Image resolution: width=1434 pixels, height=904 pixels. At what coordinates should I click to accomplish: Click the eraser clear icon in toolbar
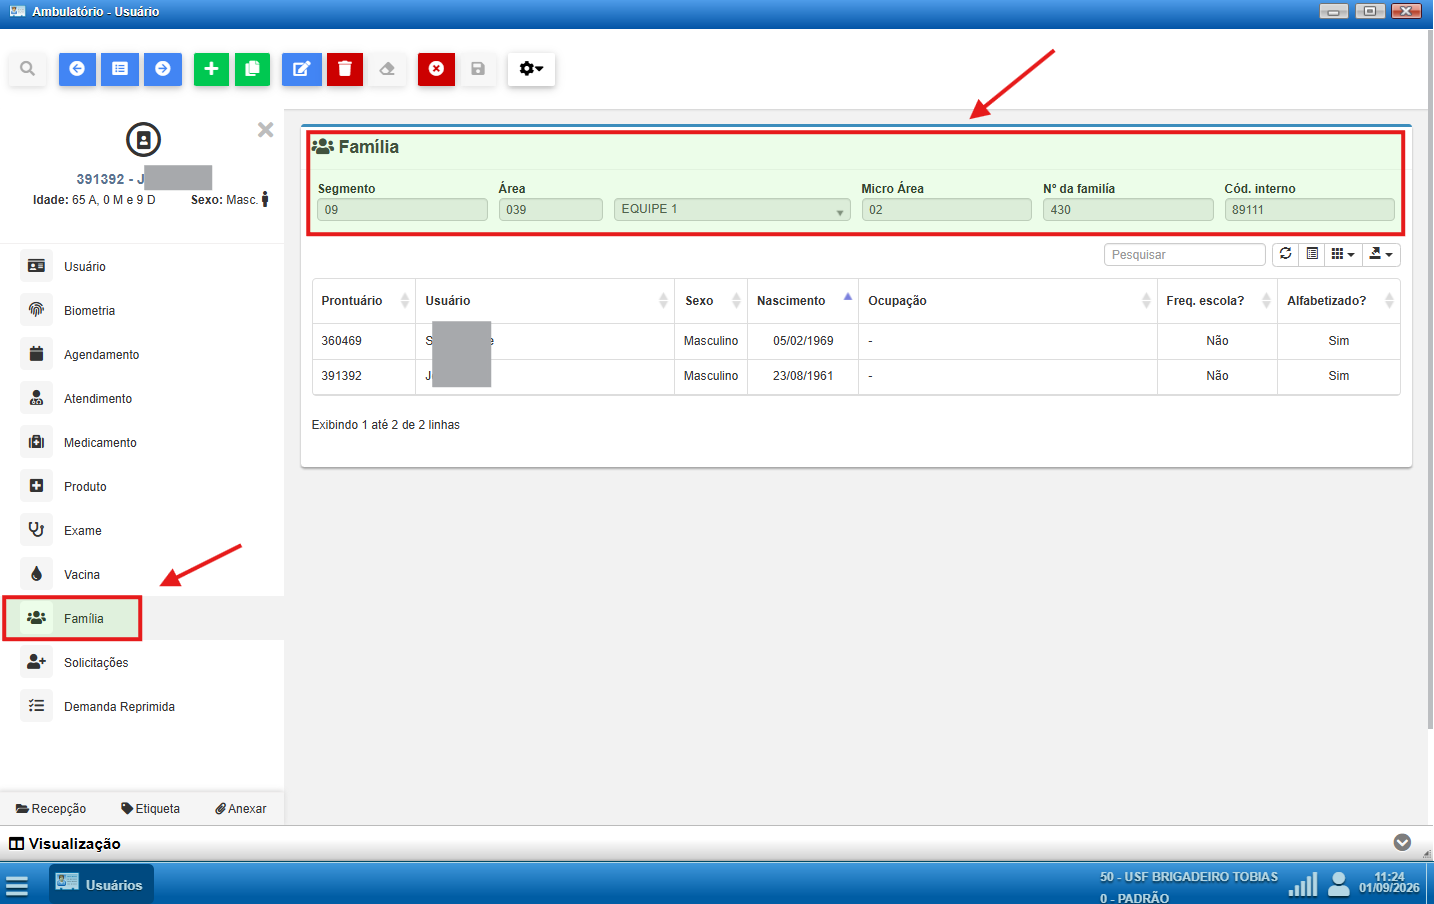click(387, 69)
